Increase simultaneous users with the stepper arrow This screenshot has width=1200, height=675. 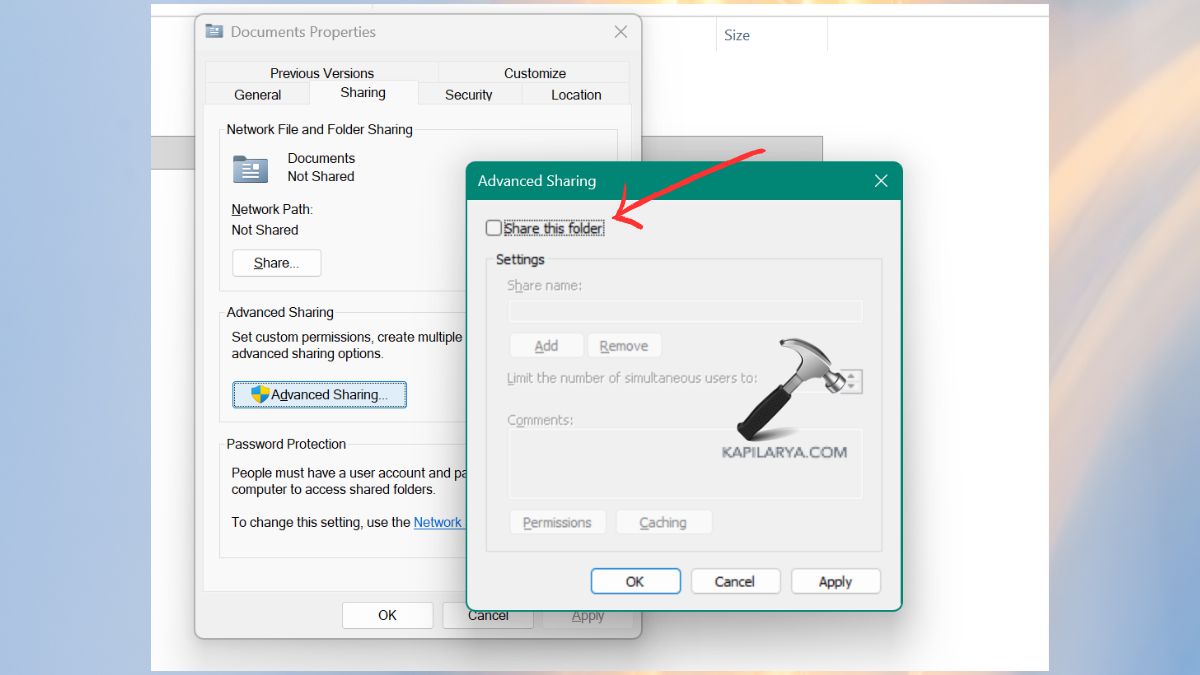pyautogui.click(x=849, y=376)
